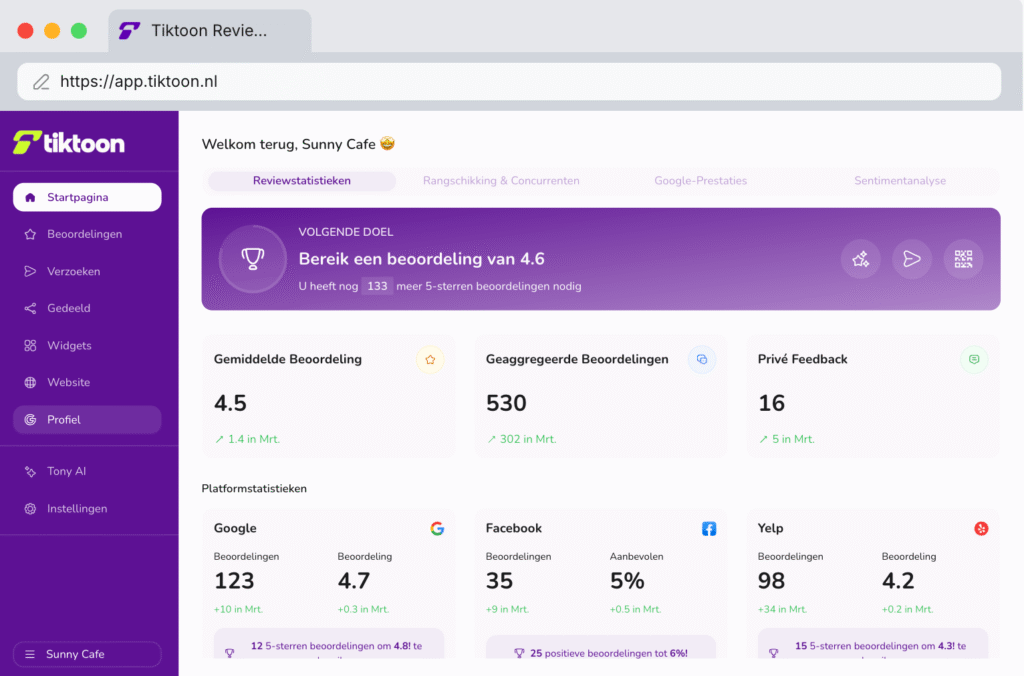
Task: Open Widgets from the sidebar
Action: [69, 345]
